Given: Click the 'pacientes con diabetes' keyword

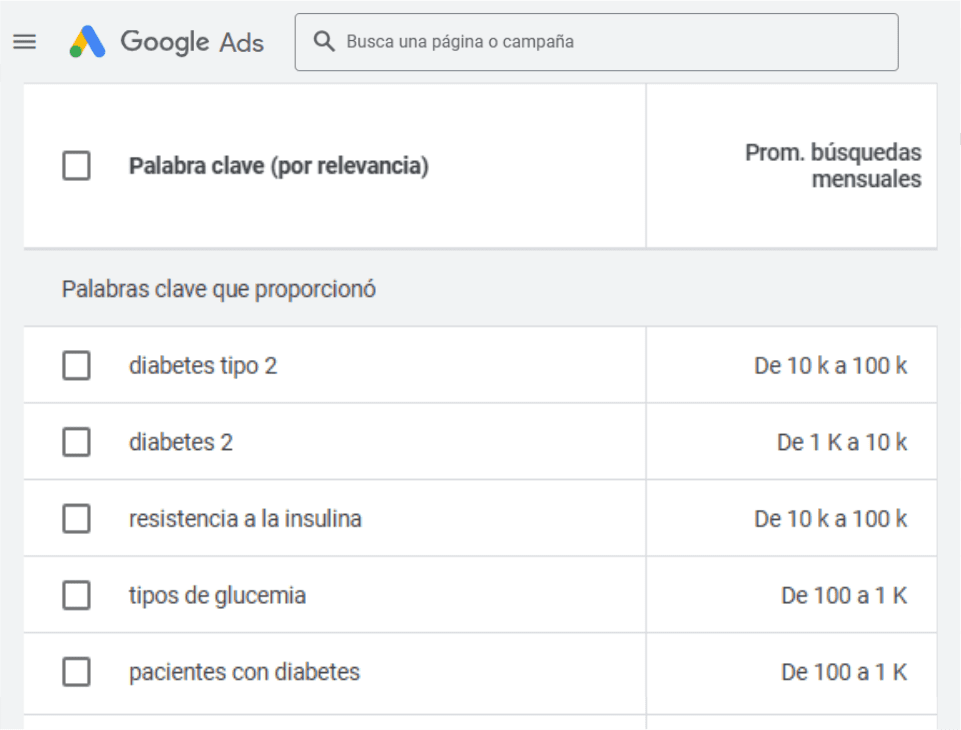Looking at the screenshot, I should click(x=244, y=672).
